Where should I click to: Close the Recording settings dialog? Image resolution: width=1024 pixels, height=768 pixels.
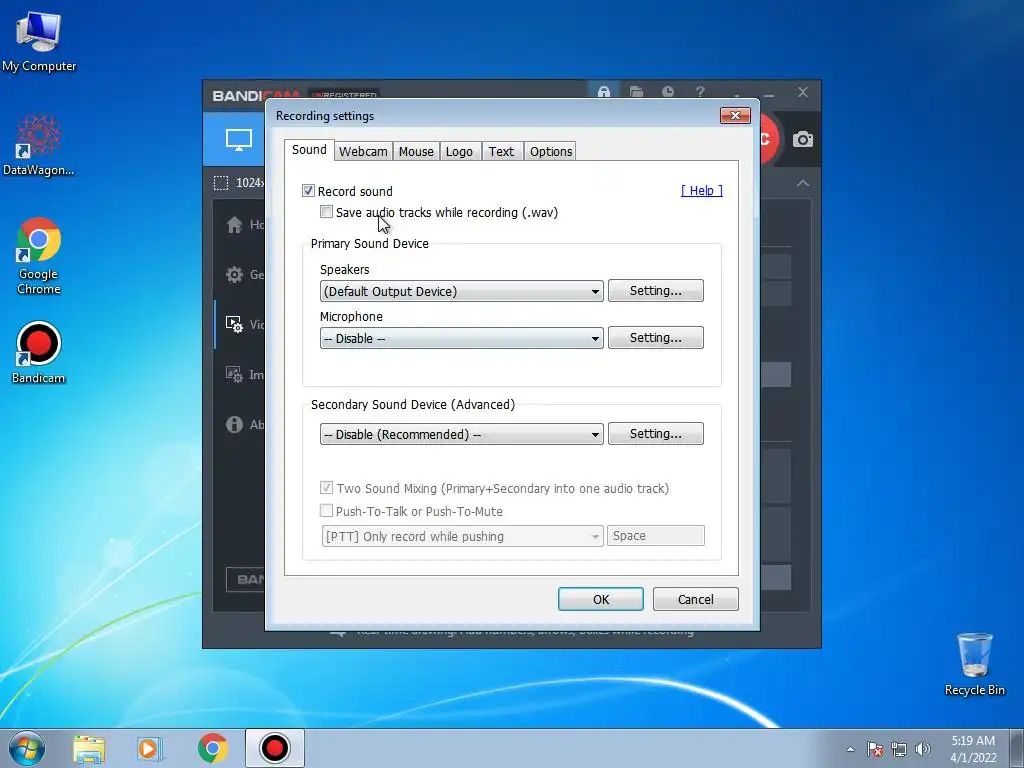coord(735,116)
